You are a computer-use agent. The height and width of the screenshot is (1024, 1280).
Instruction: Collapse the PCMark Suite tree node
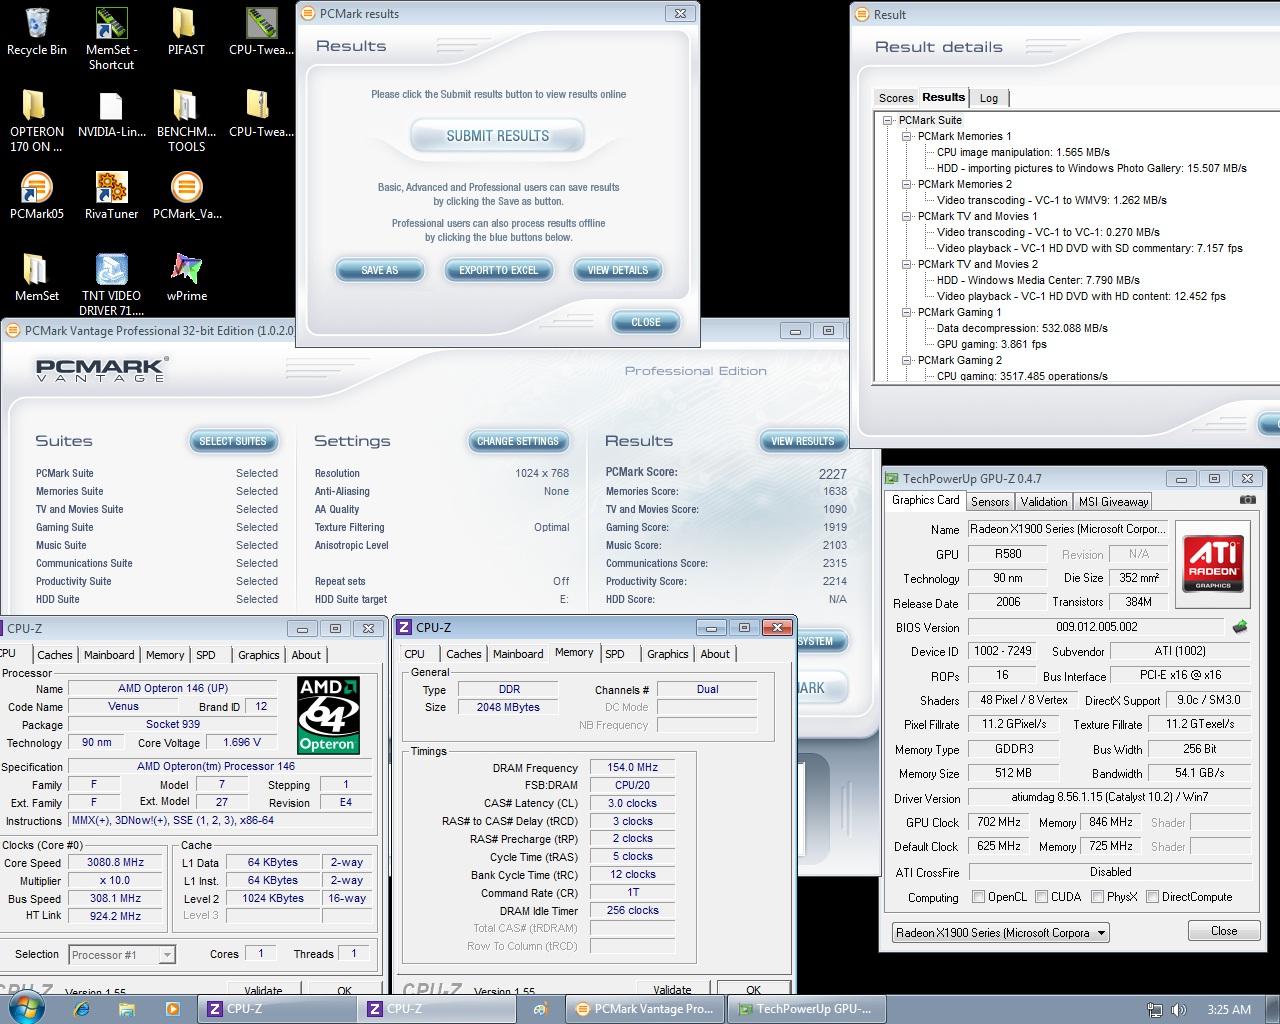click(x=887, y=120)
